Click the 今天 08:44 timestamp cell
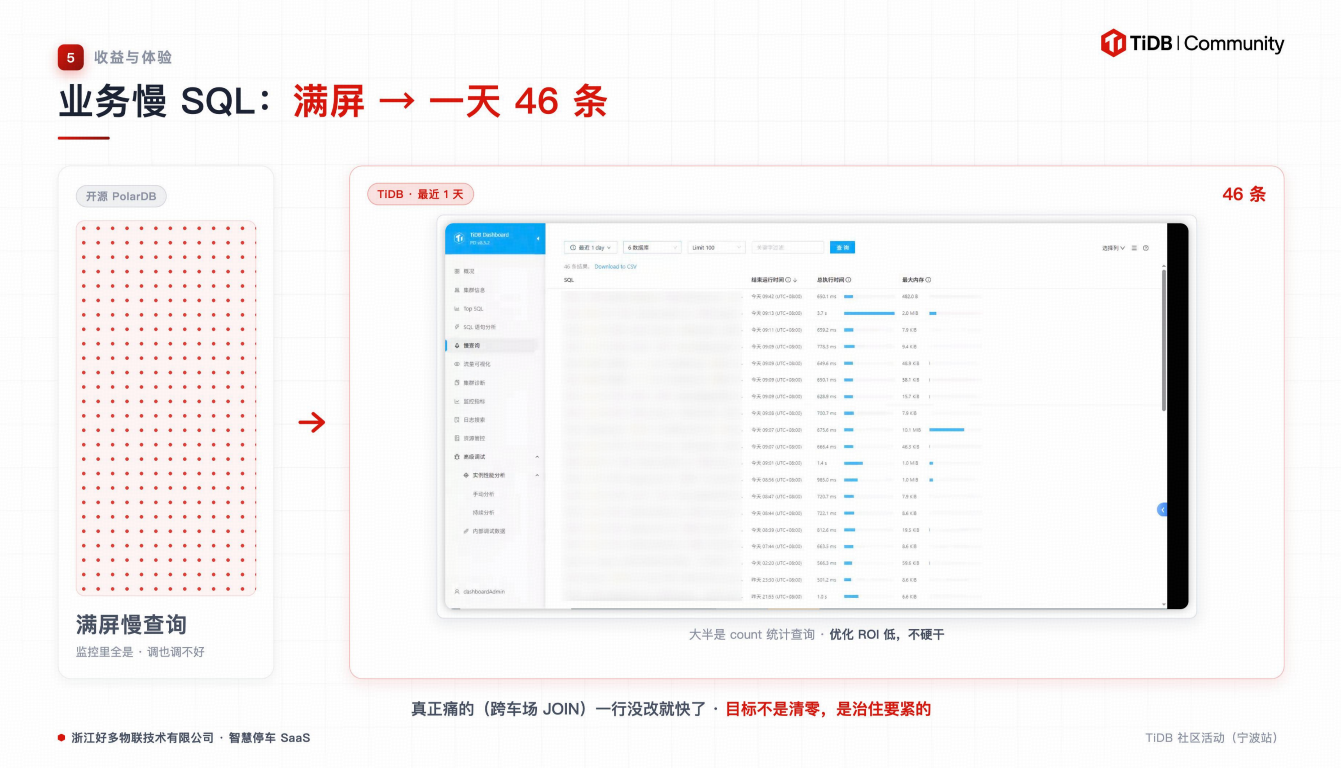The image size is (1341, 768). (776, 513)
